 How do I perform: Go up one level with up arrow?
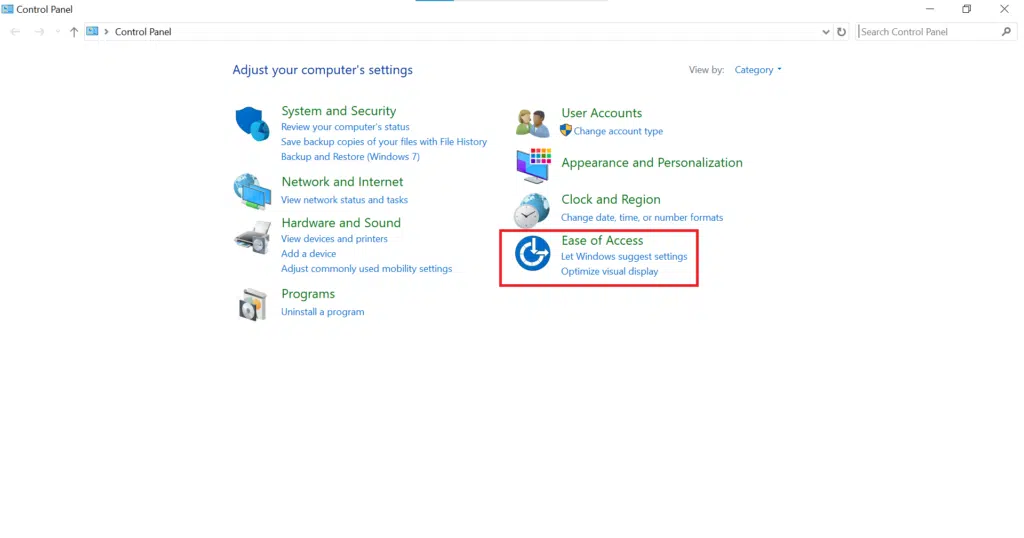74,31
